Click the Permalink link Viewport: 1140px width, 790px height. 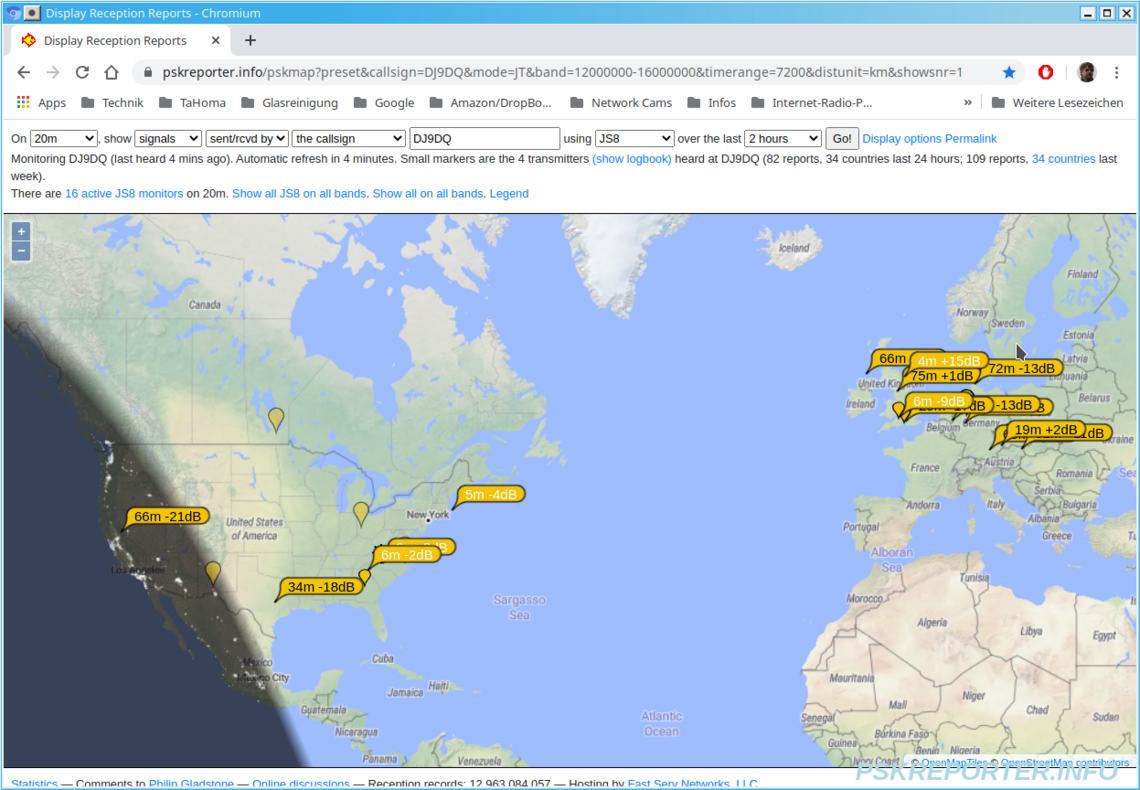tap(971, 138)
